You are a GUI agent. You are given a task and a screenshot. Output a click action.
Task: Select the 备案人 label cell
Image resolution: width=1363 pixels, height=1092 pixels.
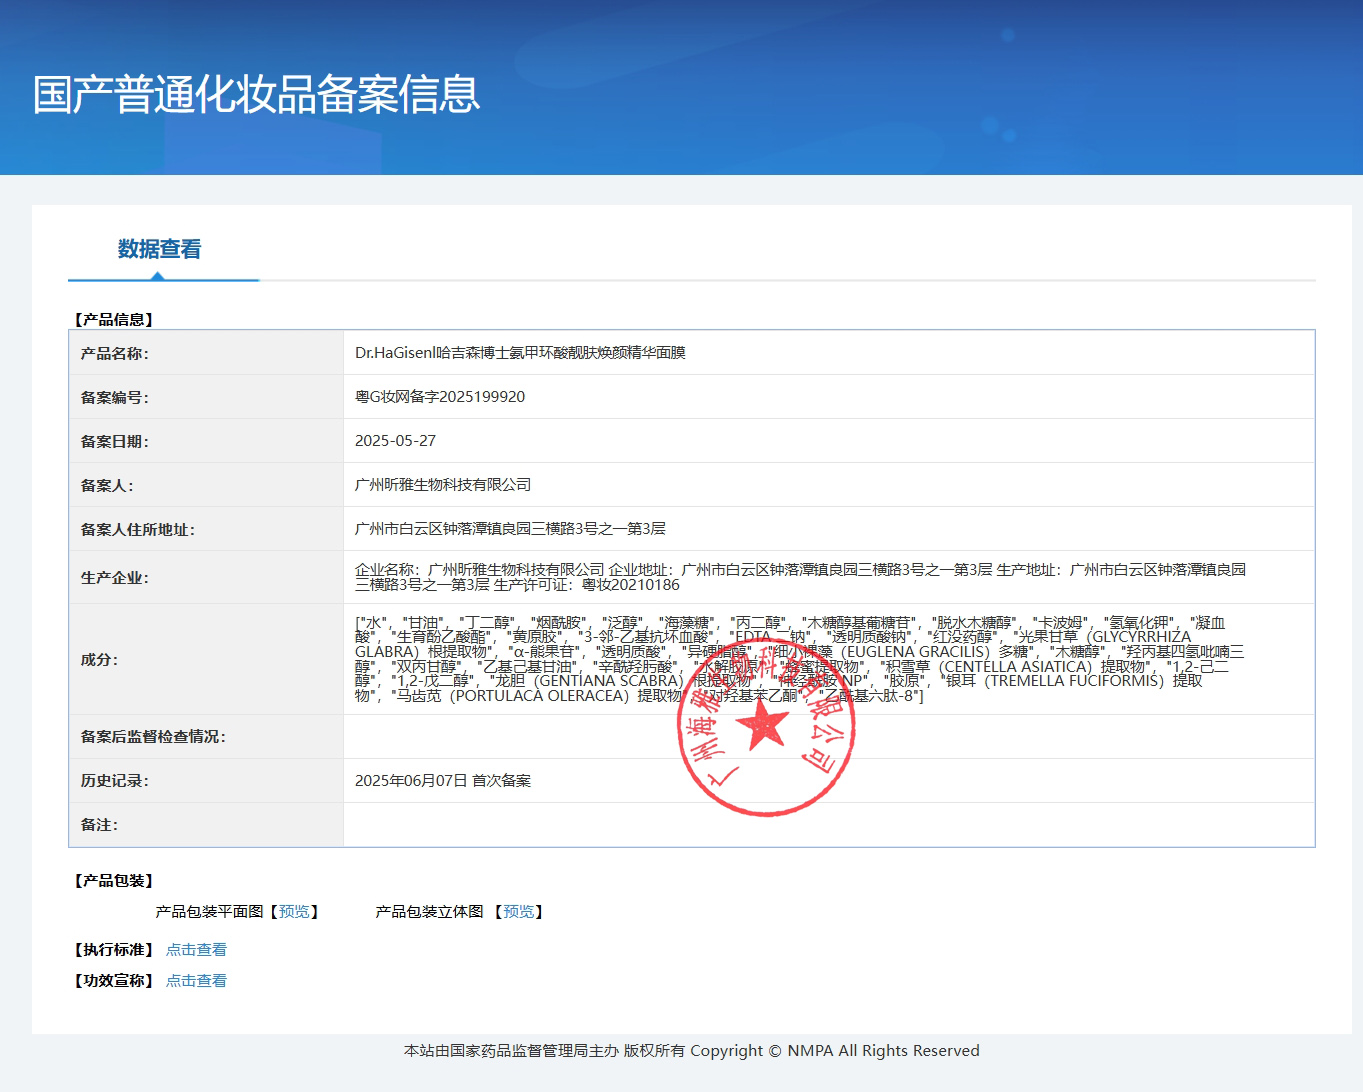[206, 485]
